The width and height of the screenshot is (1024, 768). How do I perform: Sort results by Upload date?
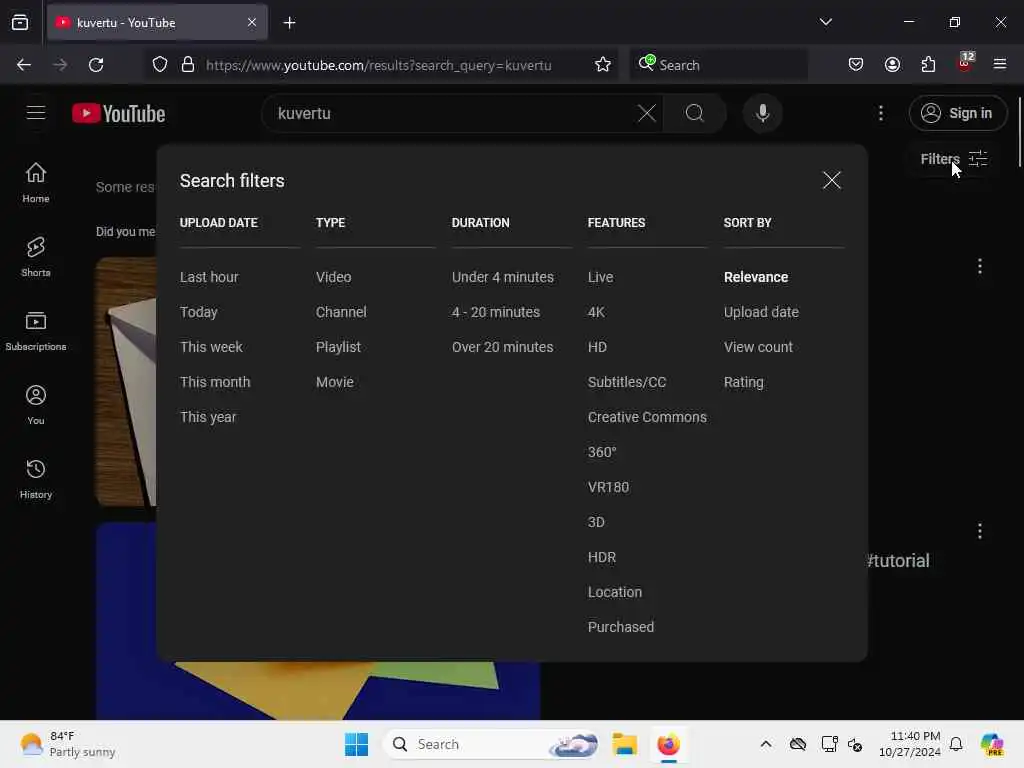point(761,312)
